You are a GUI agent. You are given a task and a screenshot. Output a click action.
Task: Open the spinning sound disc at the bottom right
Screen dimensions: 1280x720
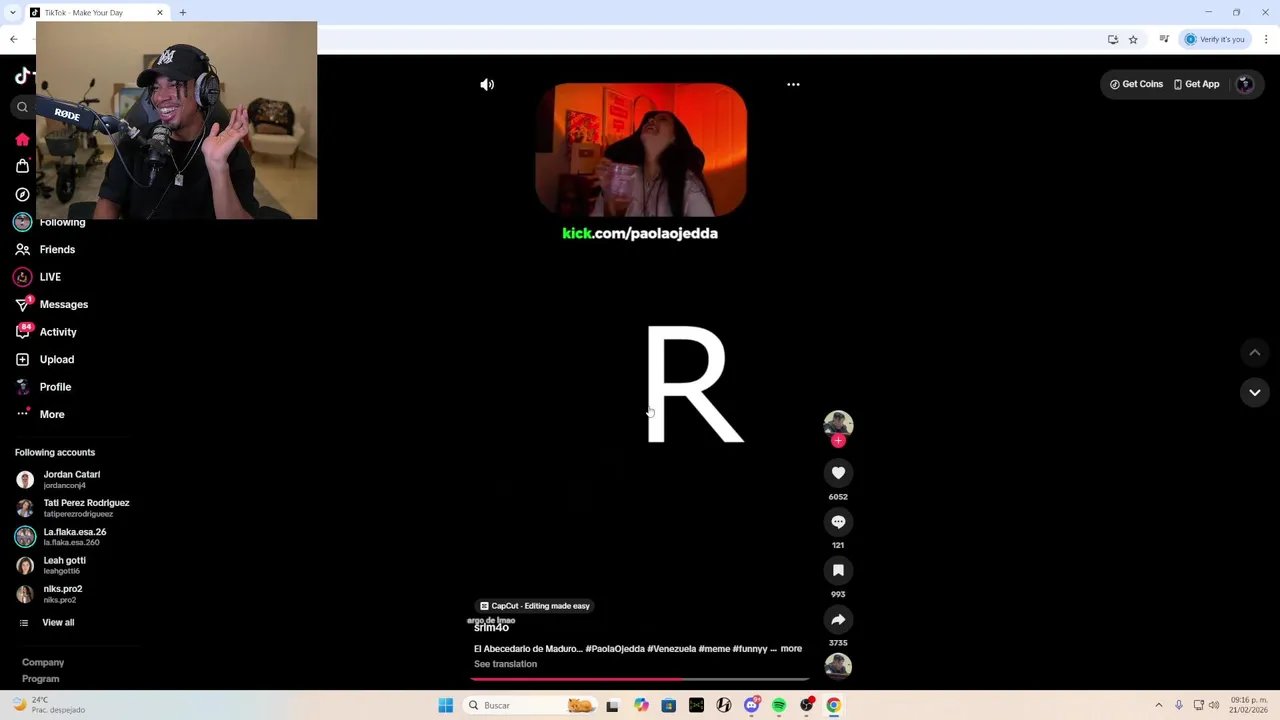(x=838, y=666)
